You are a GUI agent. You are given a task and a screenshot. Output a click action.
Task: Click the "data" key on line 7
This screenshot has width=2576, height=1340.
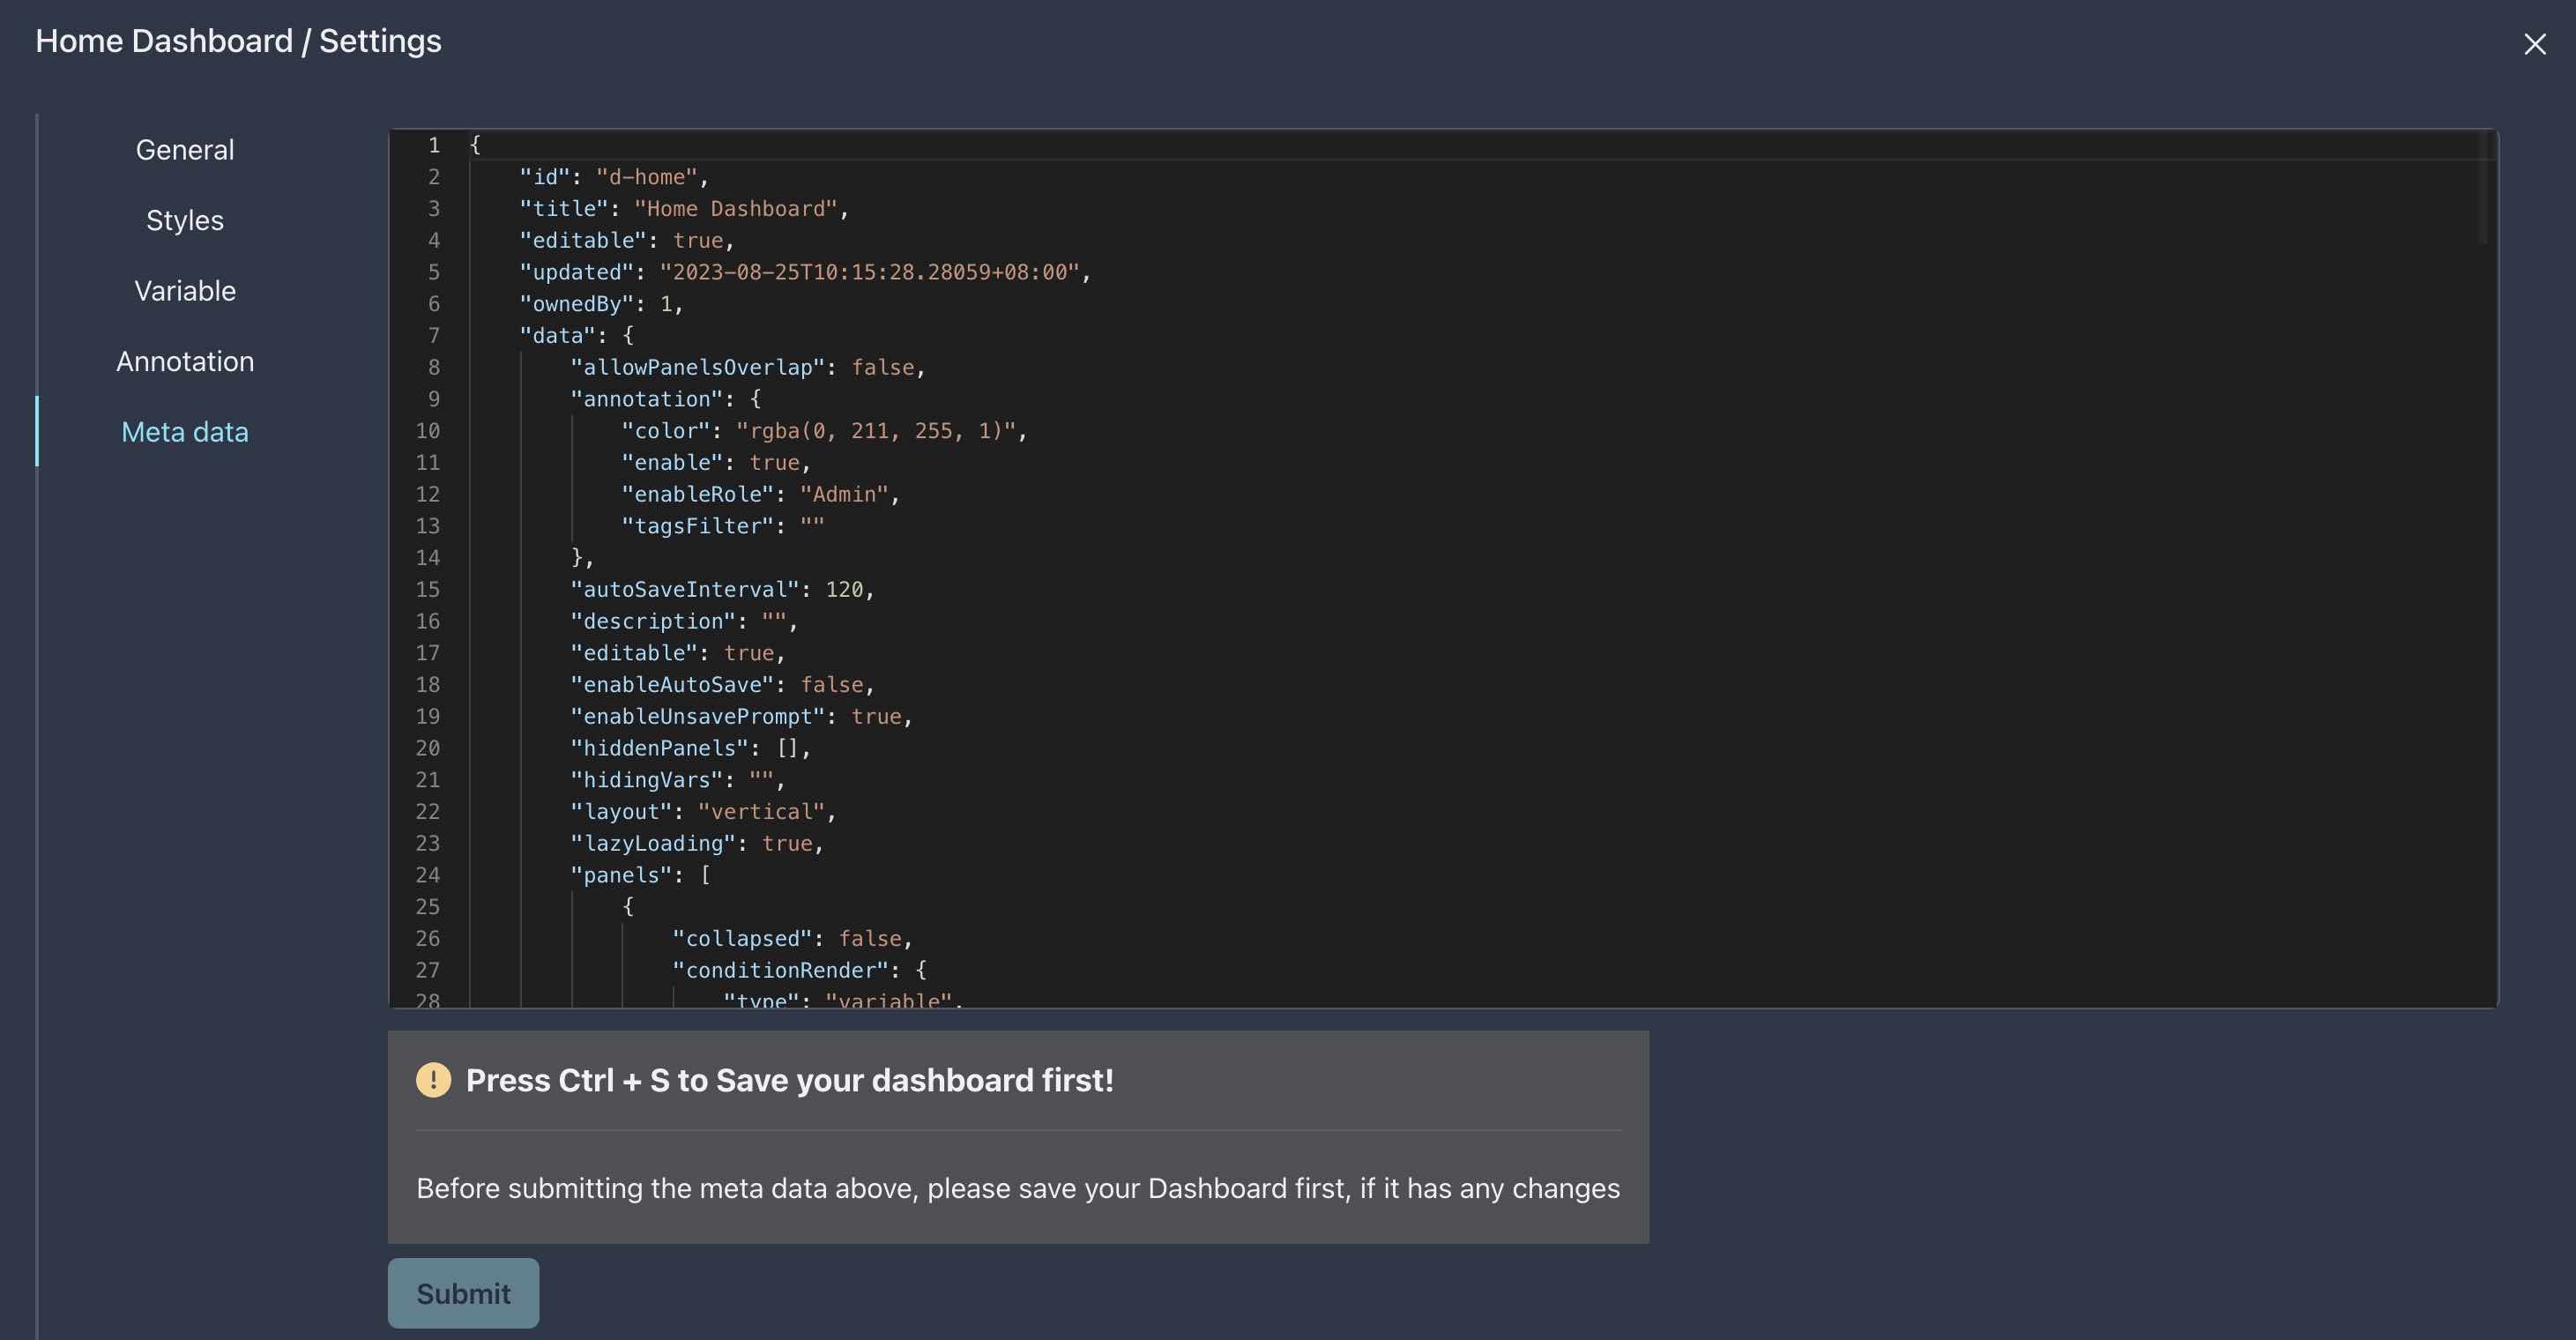coord(557,336)
